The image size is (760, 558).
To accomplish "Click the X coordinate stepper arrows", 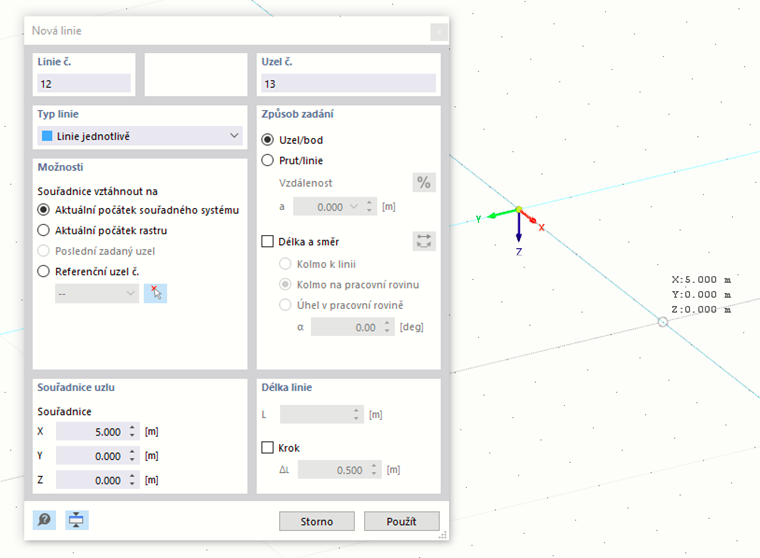I will 132,431.
